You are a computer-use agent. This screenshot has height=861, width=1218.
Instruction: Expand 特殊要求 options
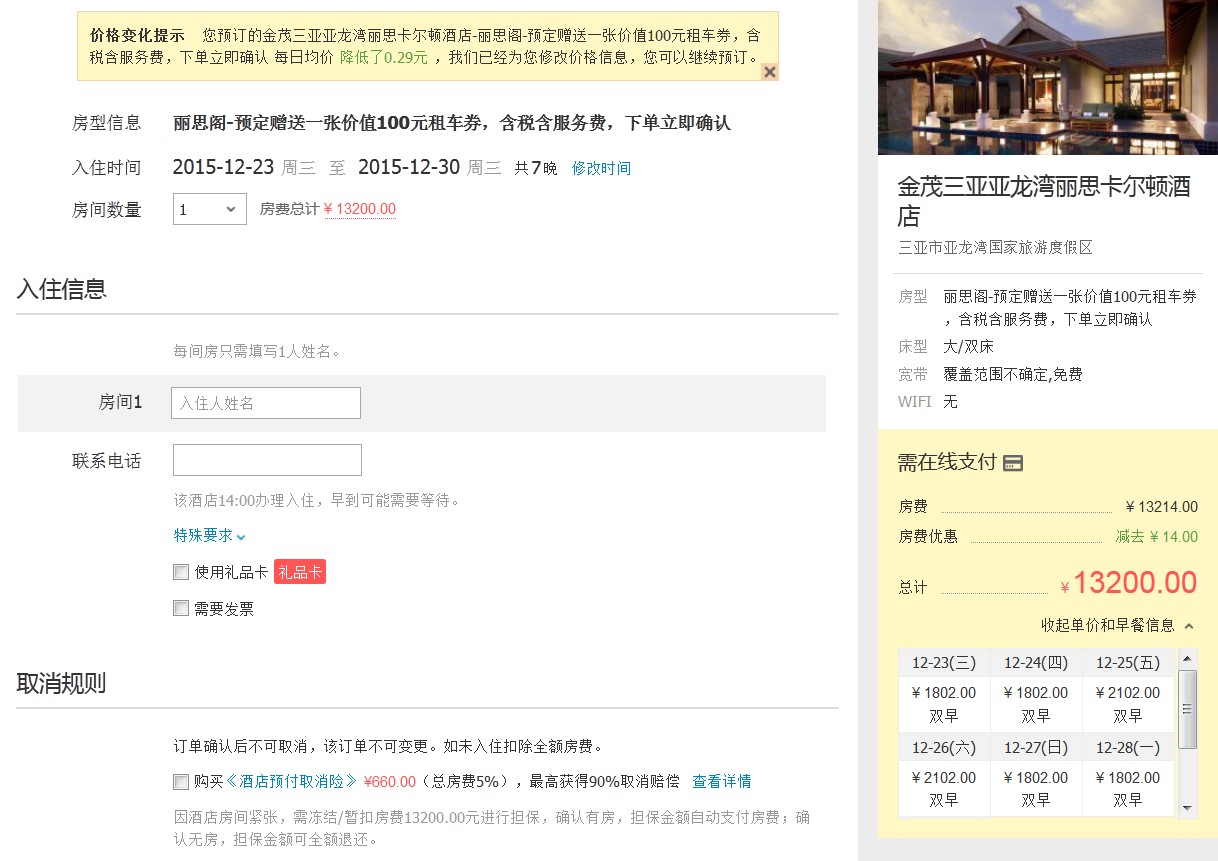coord(209,536)
